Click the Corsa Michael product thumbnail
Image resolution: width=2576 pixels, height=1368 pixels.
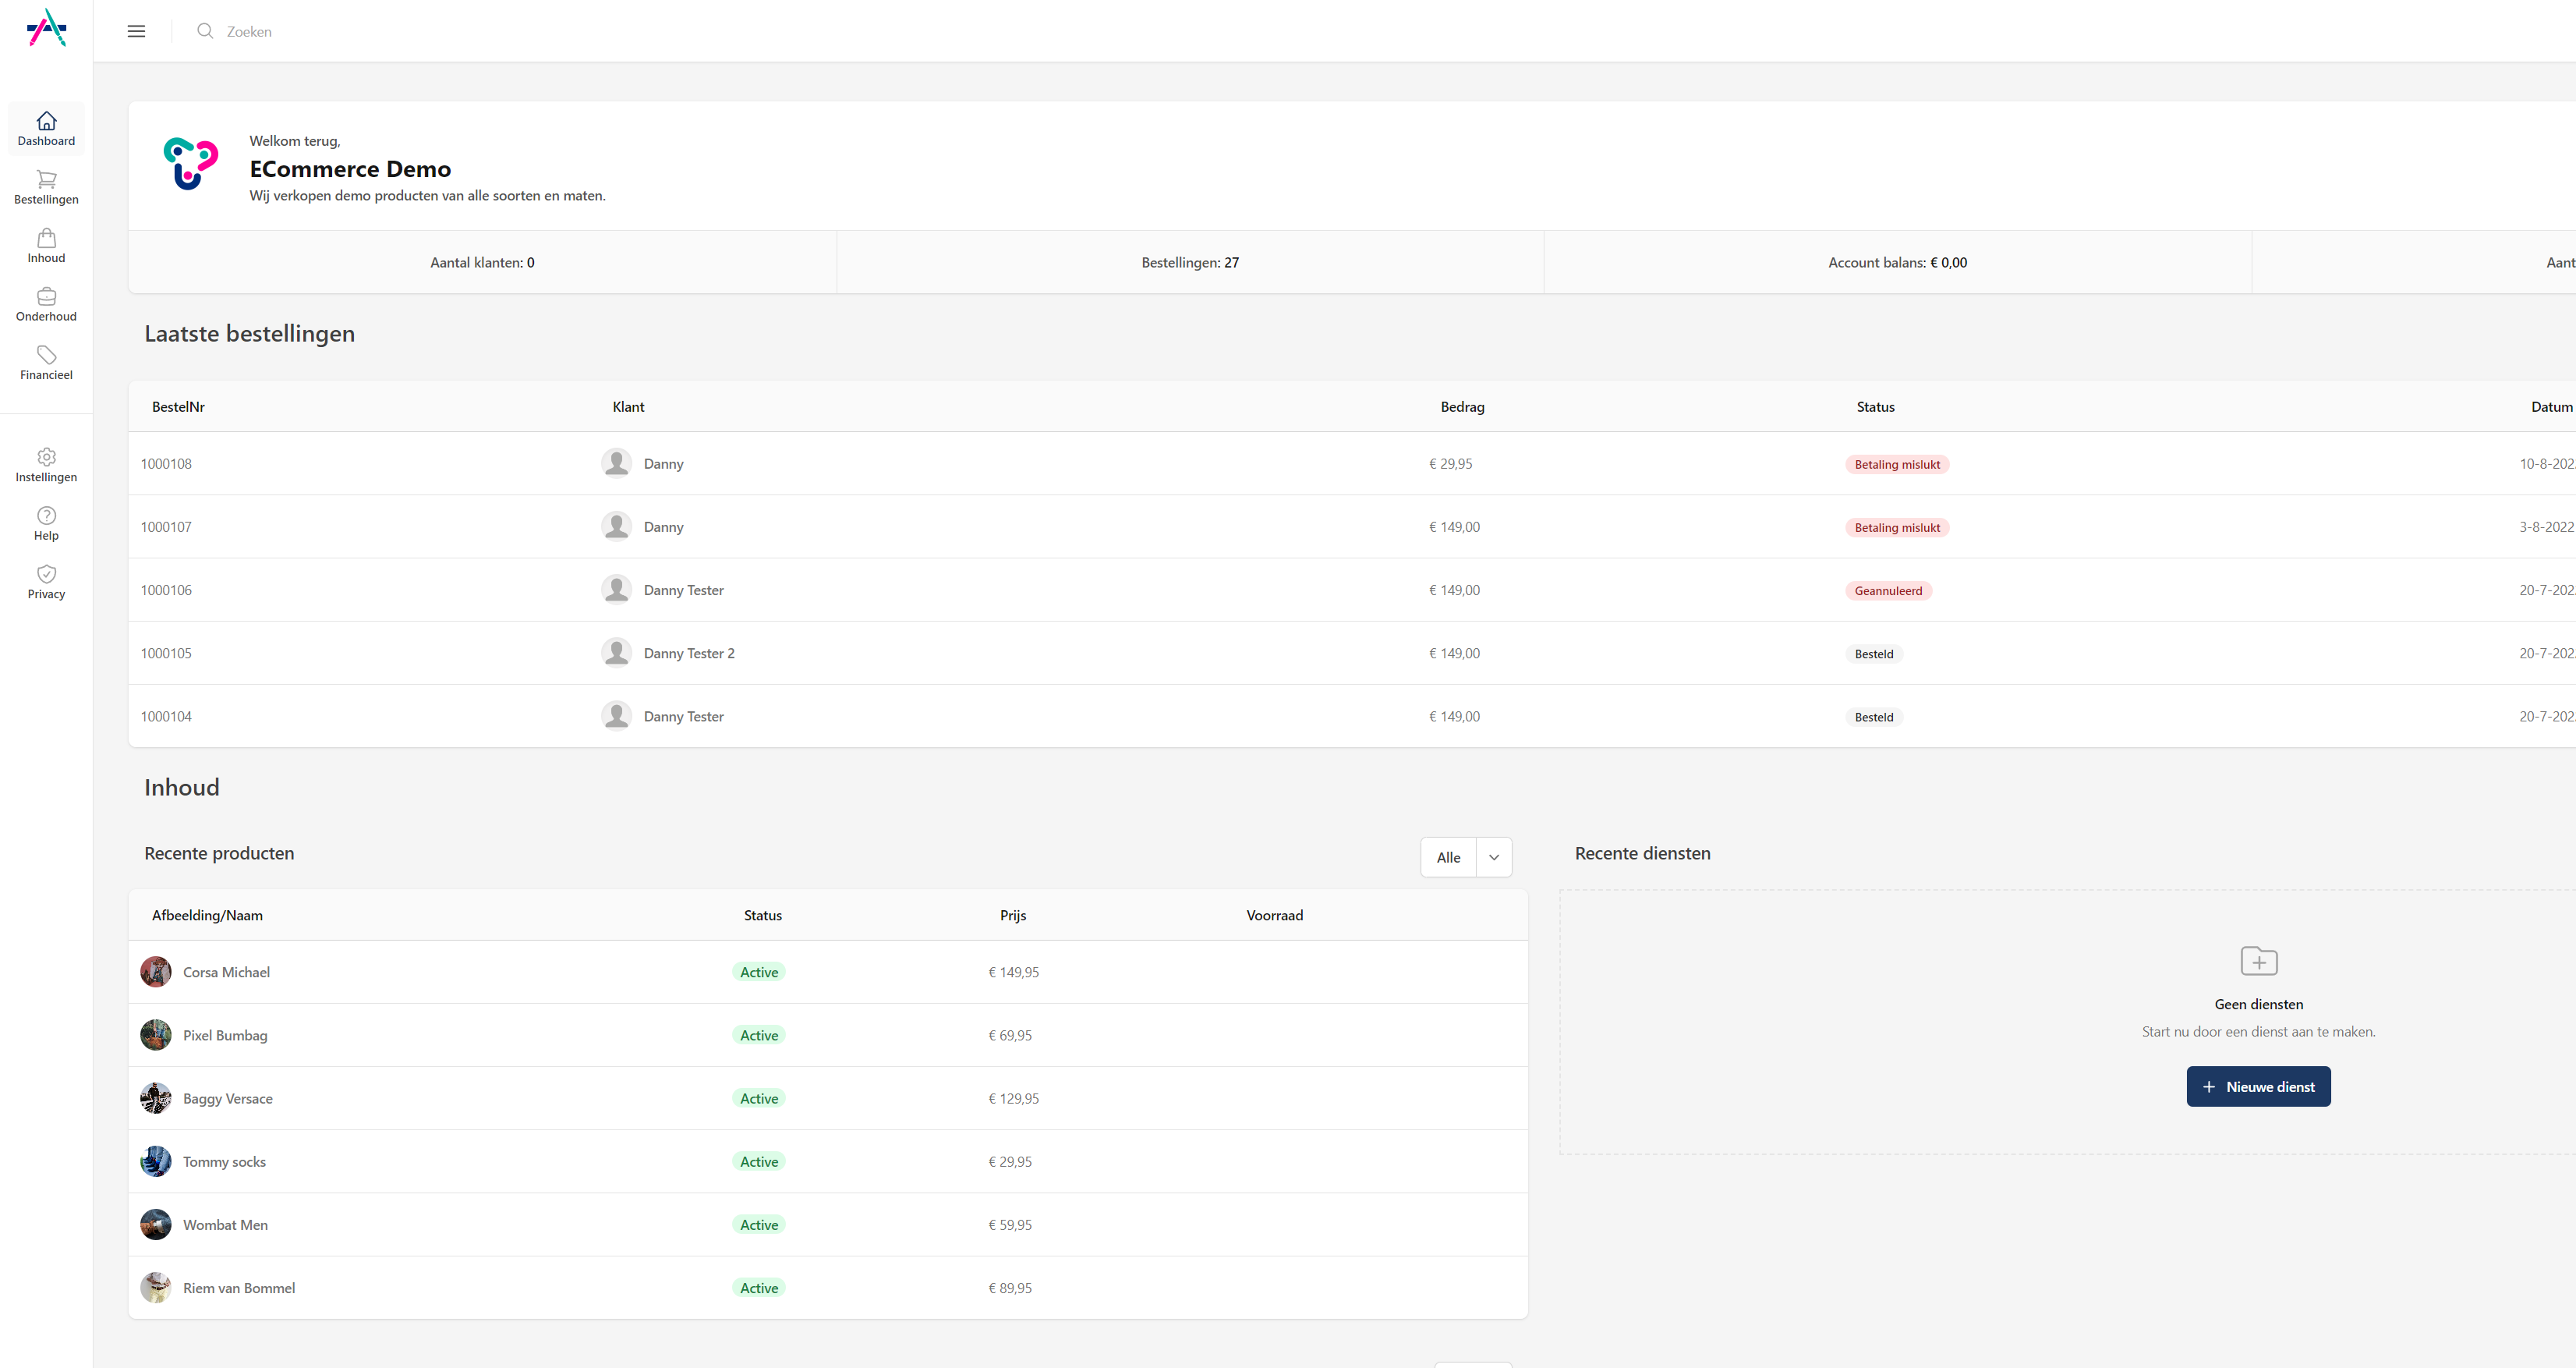click(156, 971)
